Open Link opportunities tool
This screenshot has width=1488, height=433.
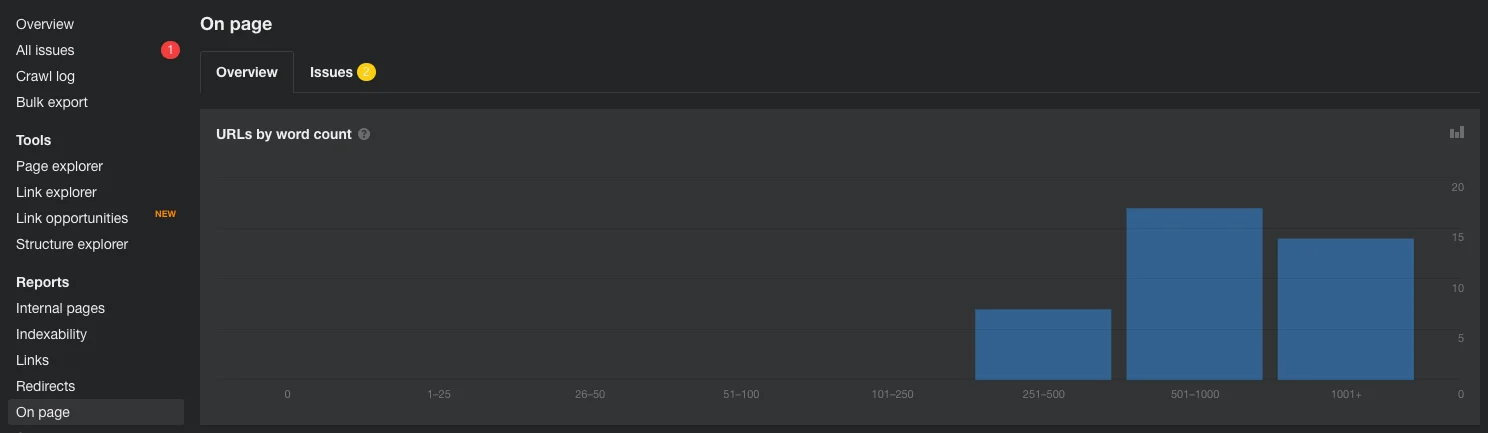click(72, 218)
